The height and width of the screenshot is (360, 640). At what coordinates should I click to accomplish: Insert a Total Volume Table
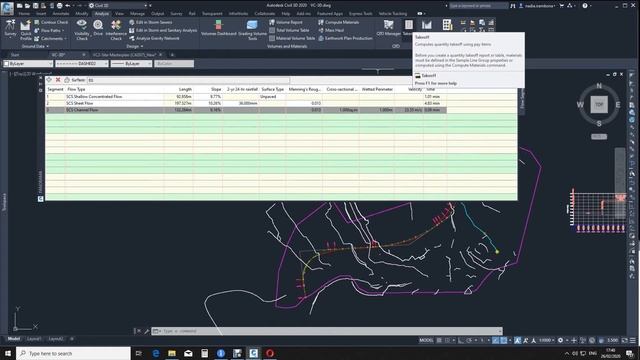(x=289, y=30)
